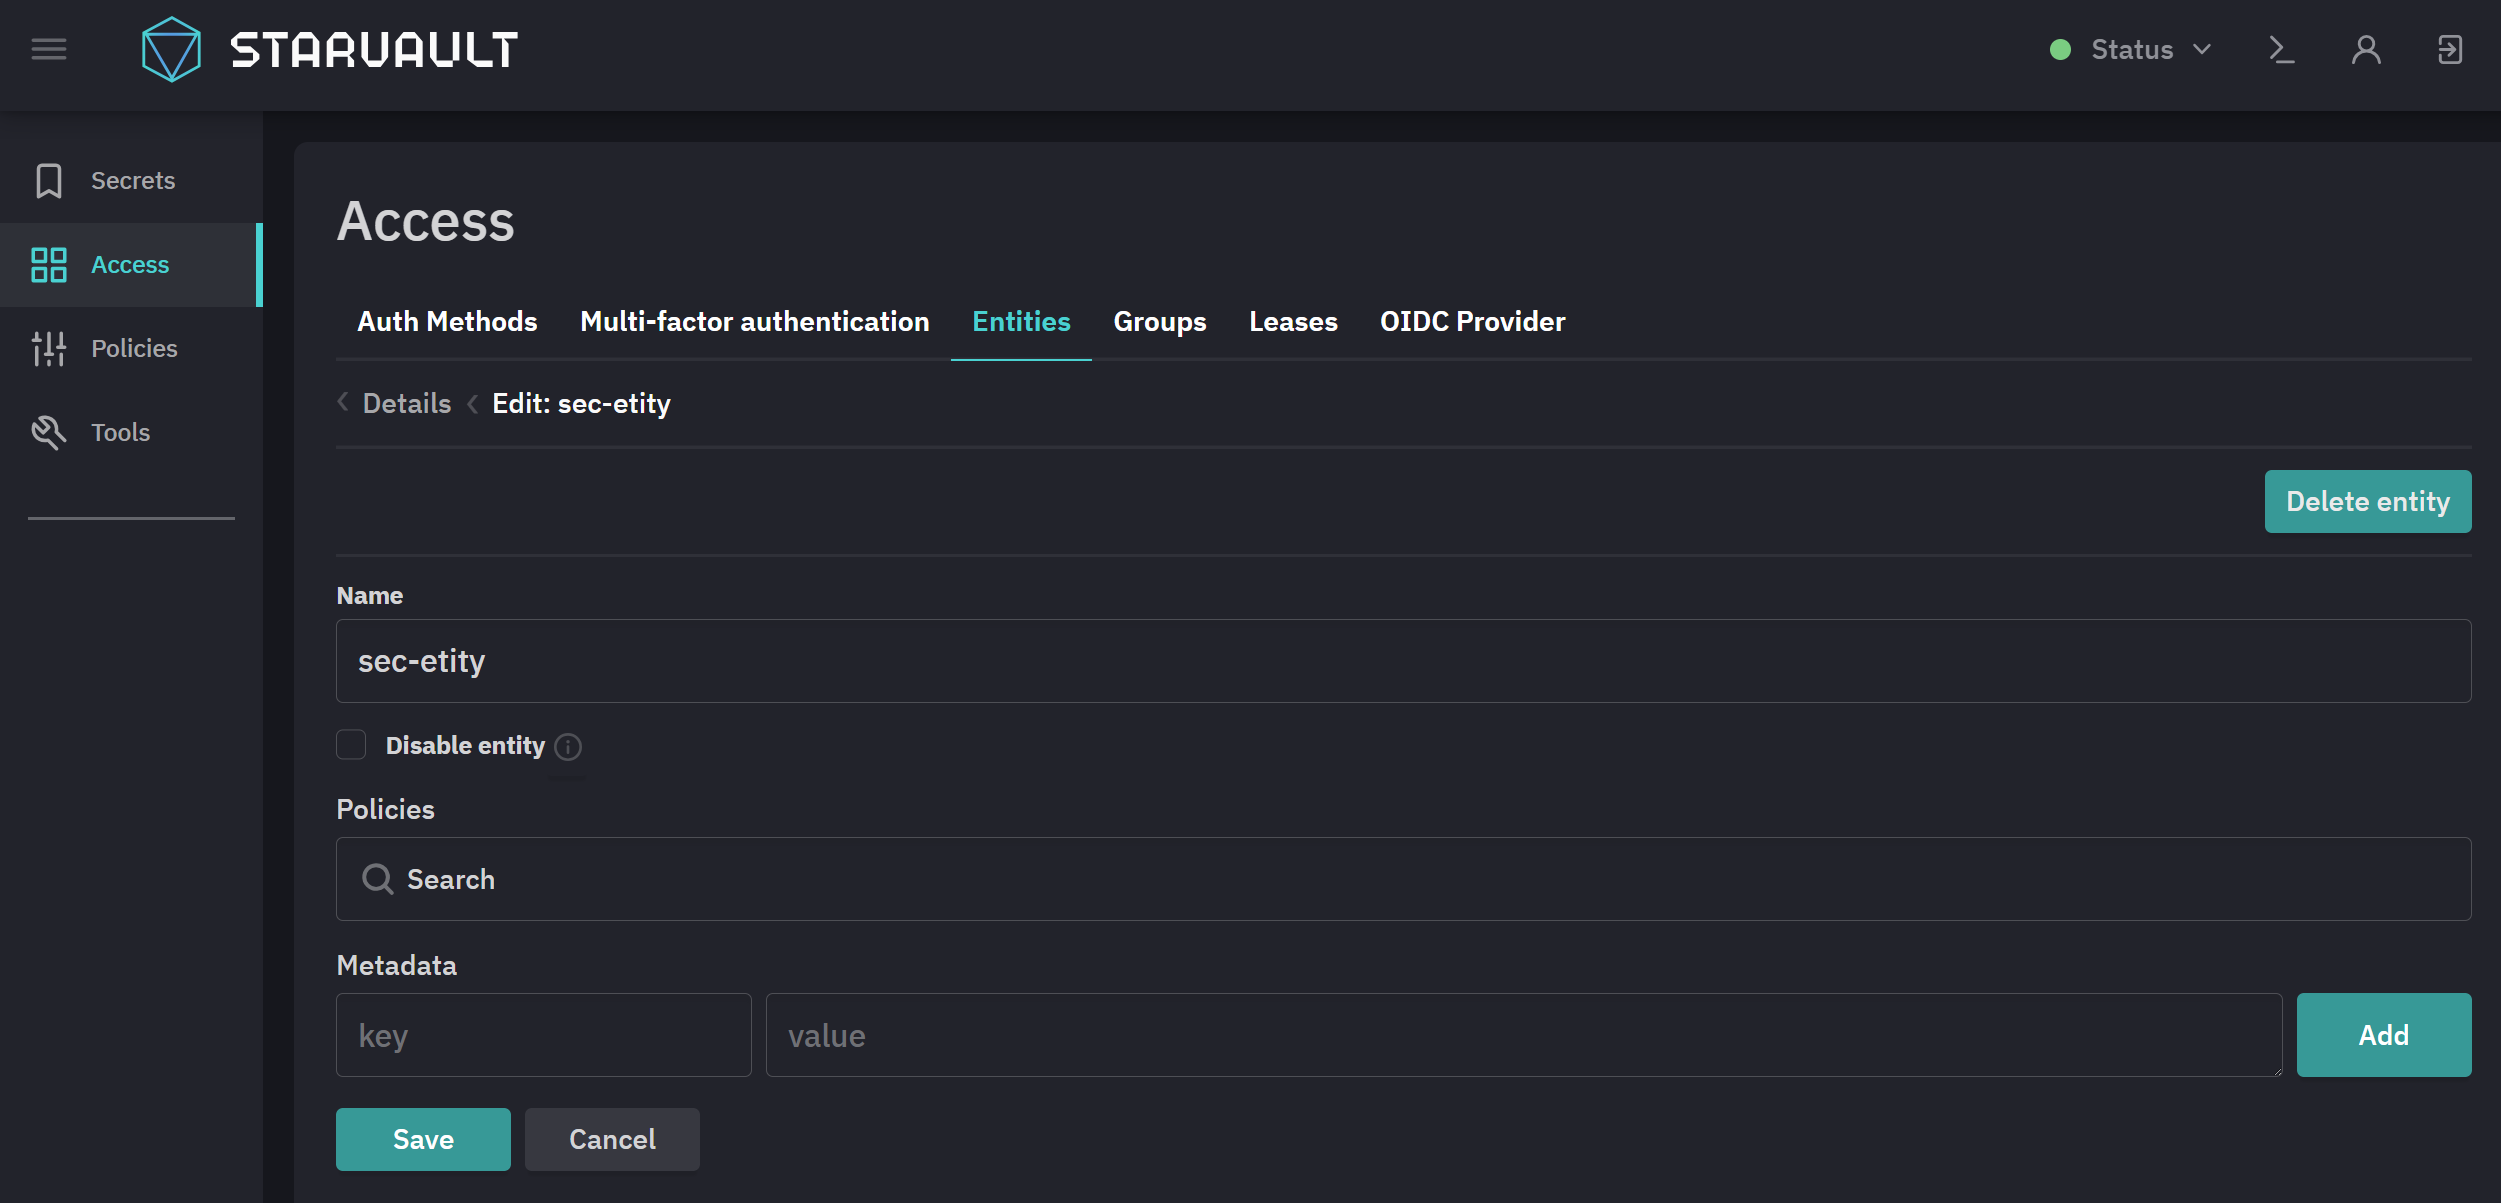The height and width of the screenshot is (1203, 2501).
Task: Switch to the Auth Methods tab
Action: pyautogui.click(x=447, y=321)
